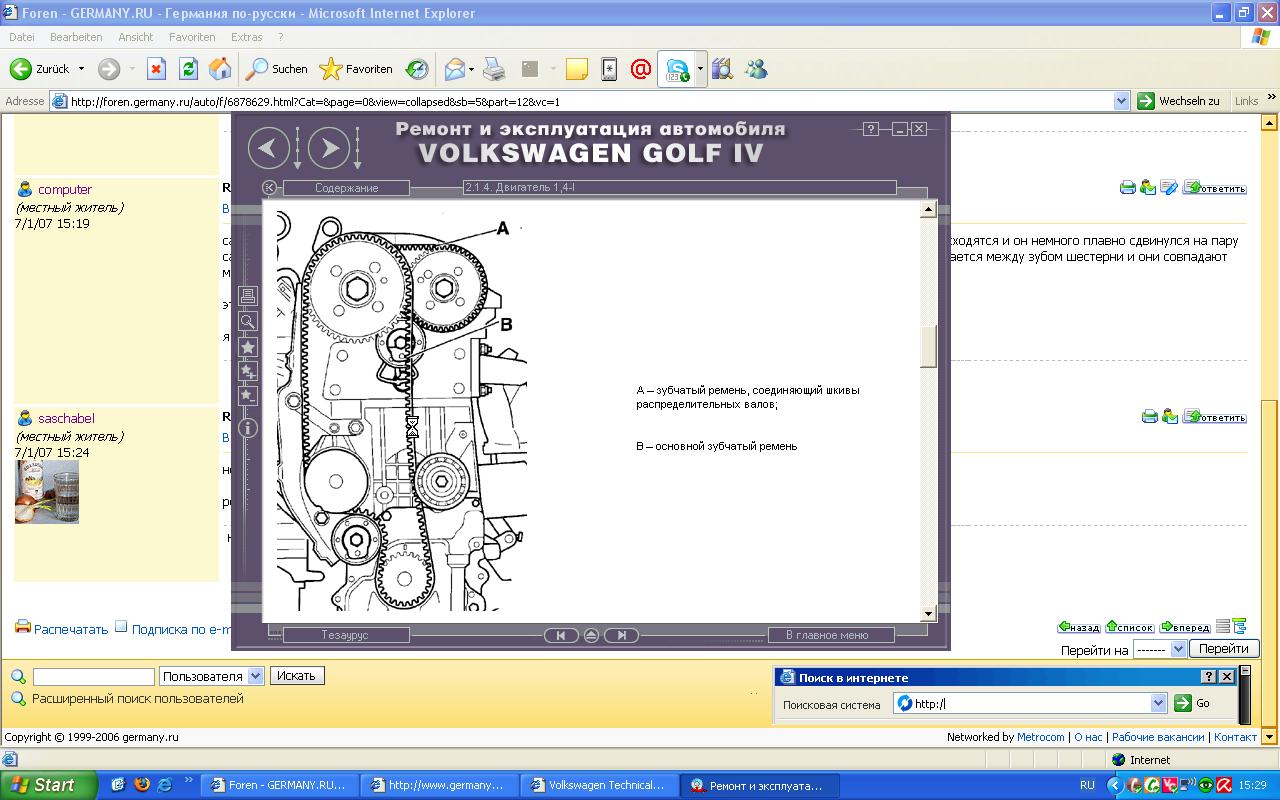Image resolution: width=1280 pixels, height=800 pixels.
Task: Click Расширенный поиск пользователей link
Action: pyautogui.click(x=137, y=699)
